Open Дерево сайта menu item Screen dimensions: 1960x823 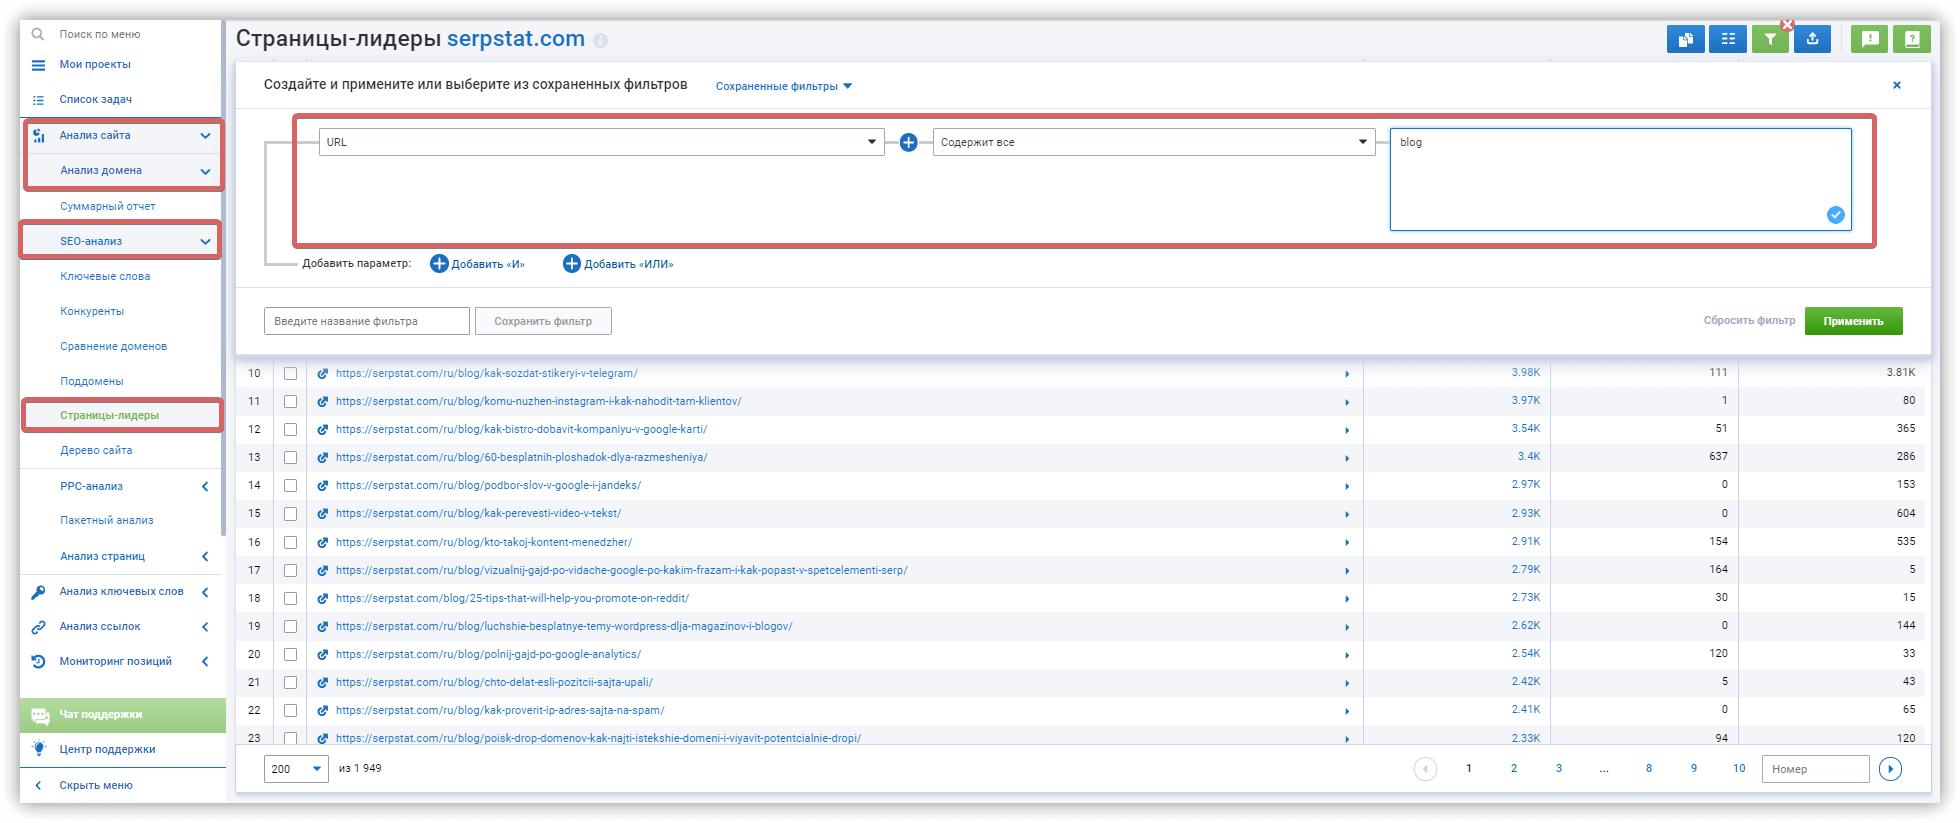(x=96, y=451)
